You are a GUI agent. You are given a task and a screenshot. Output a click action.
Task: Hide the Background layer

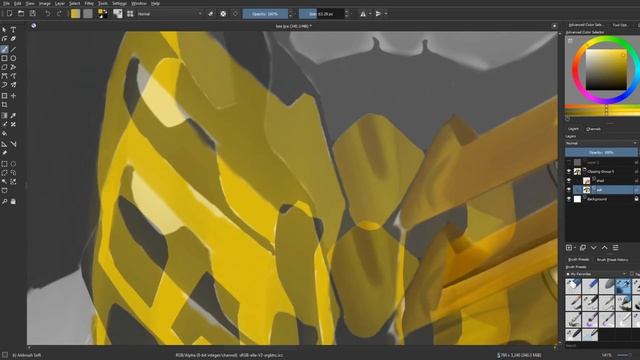(569, 199)
